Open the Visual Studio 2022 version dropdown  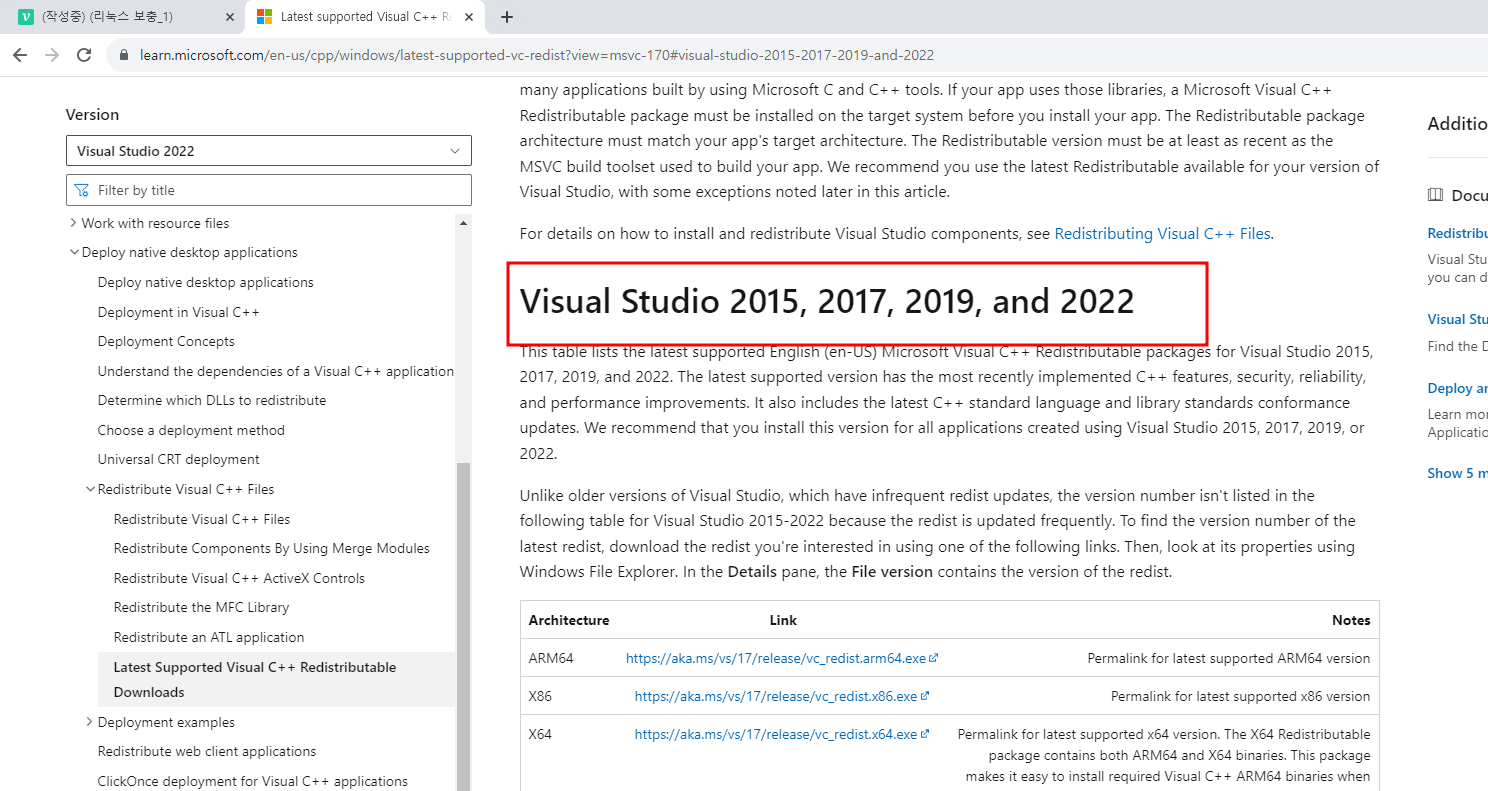(x=269, y=151)
